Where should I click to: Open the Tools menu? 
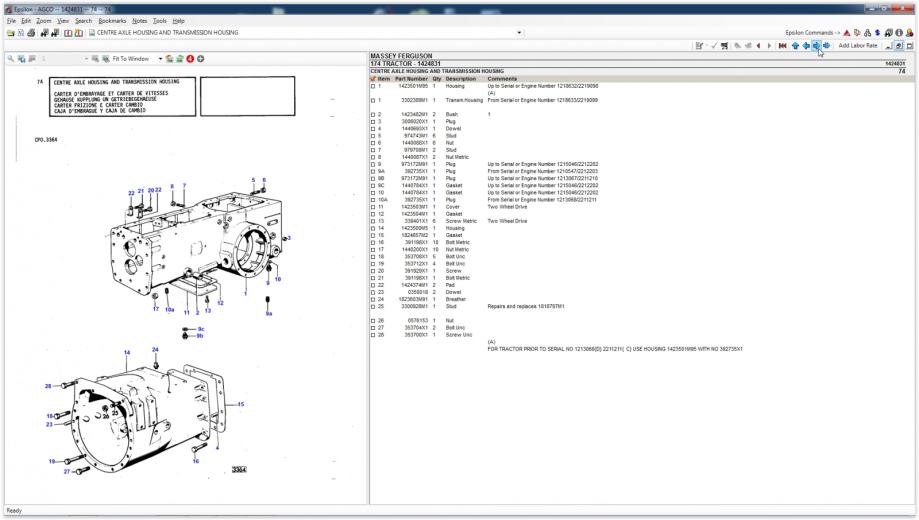coord(159,21)
